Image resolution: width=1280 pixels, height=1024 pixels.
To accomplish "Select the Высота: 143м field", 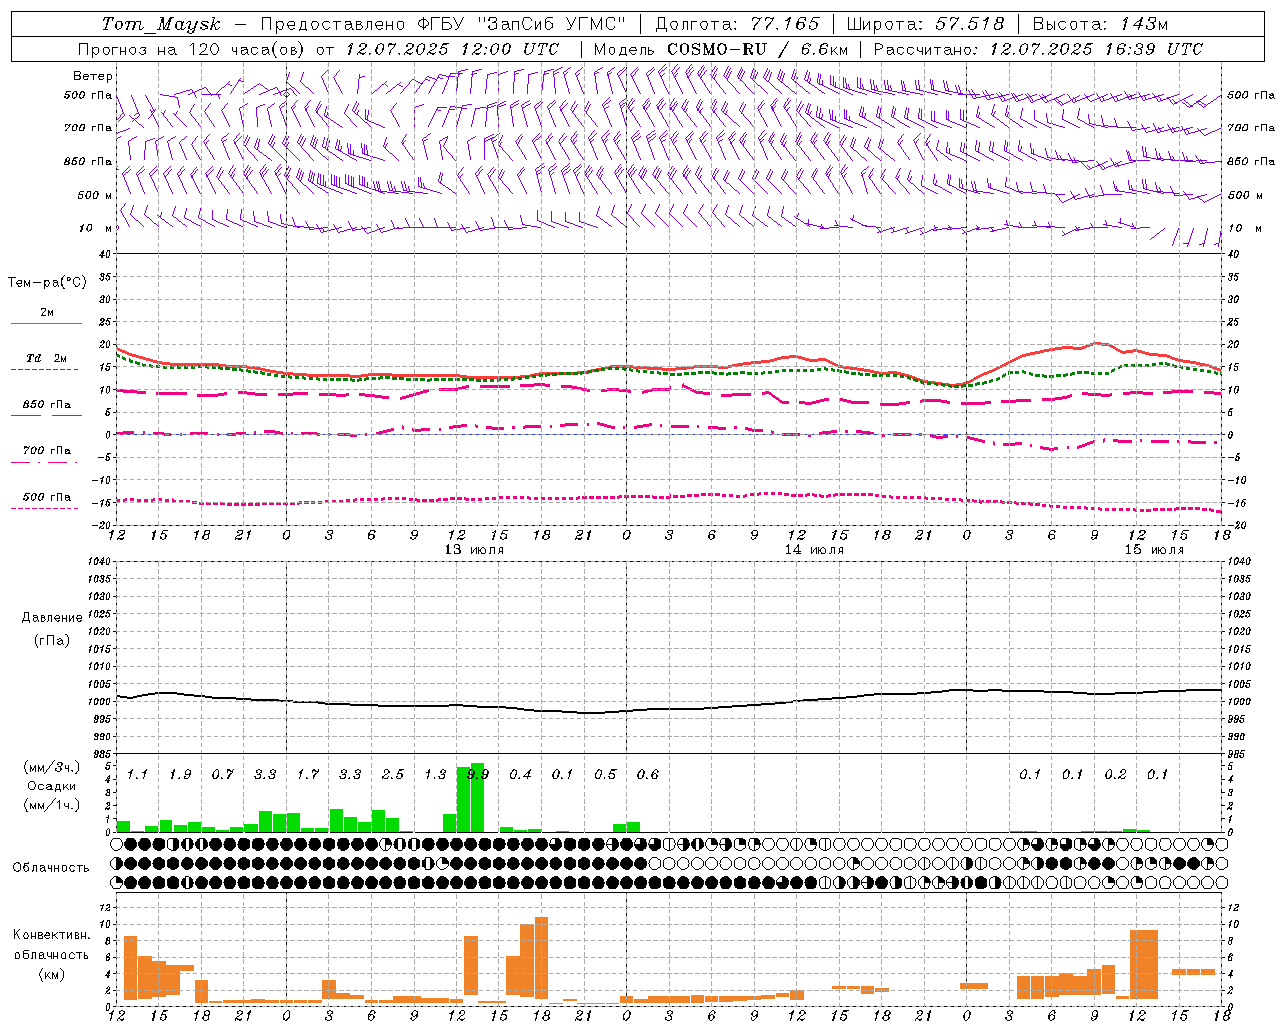I will (x=1100, y=24).
